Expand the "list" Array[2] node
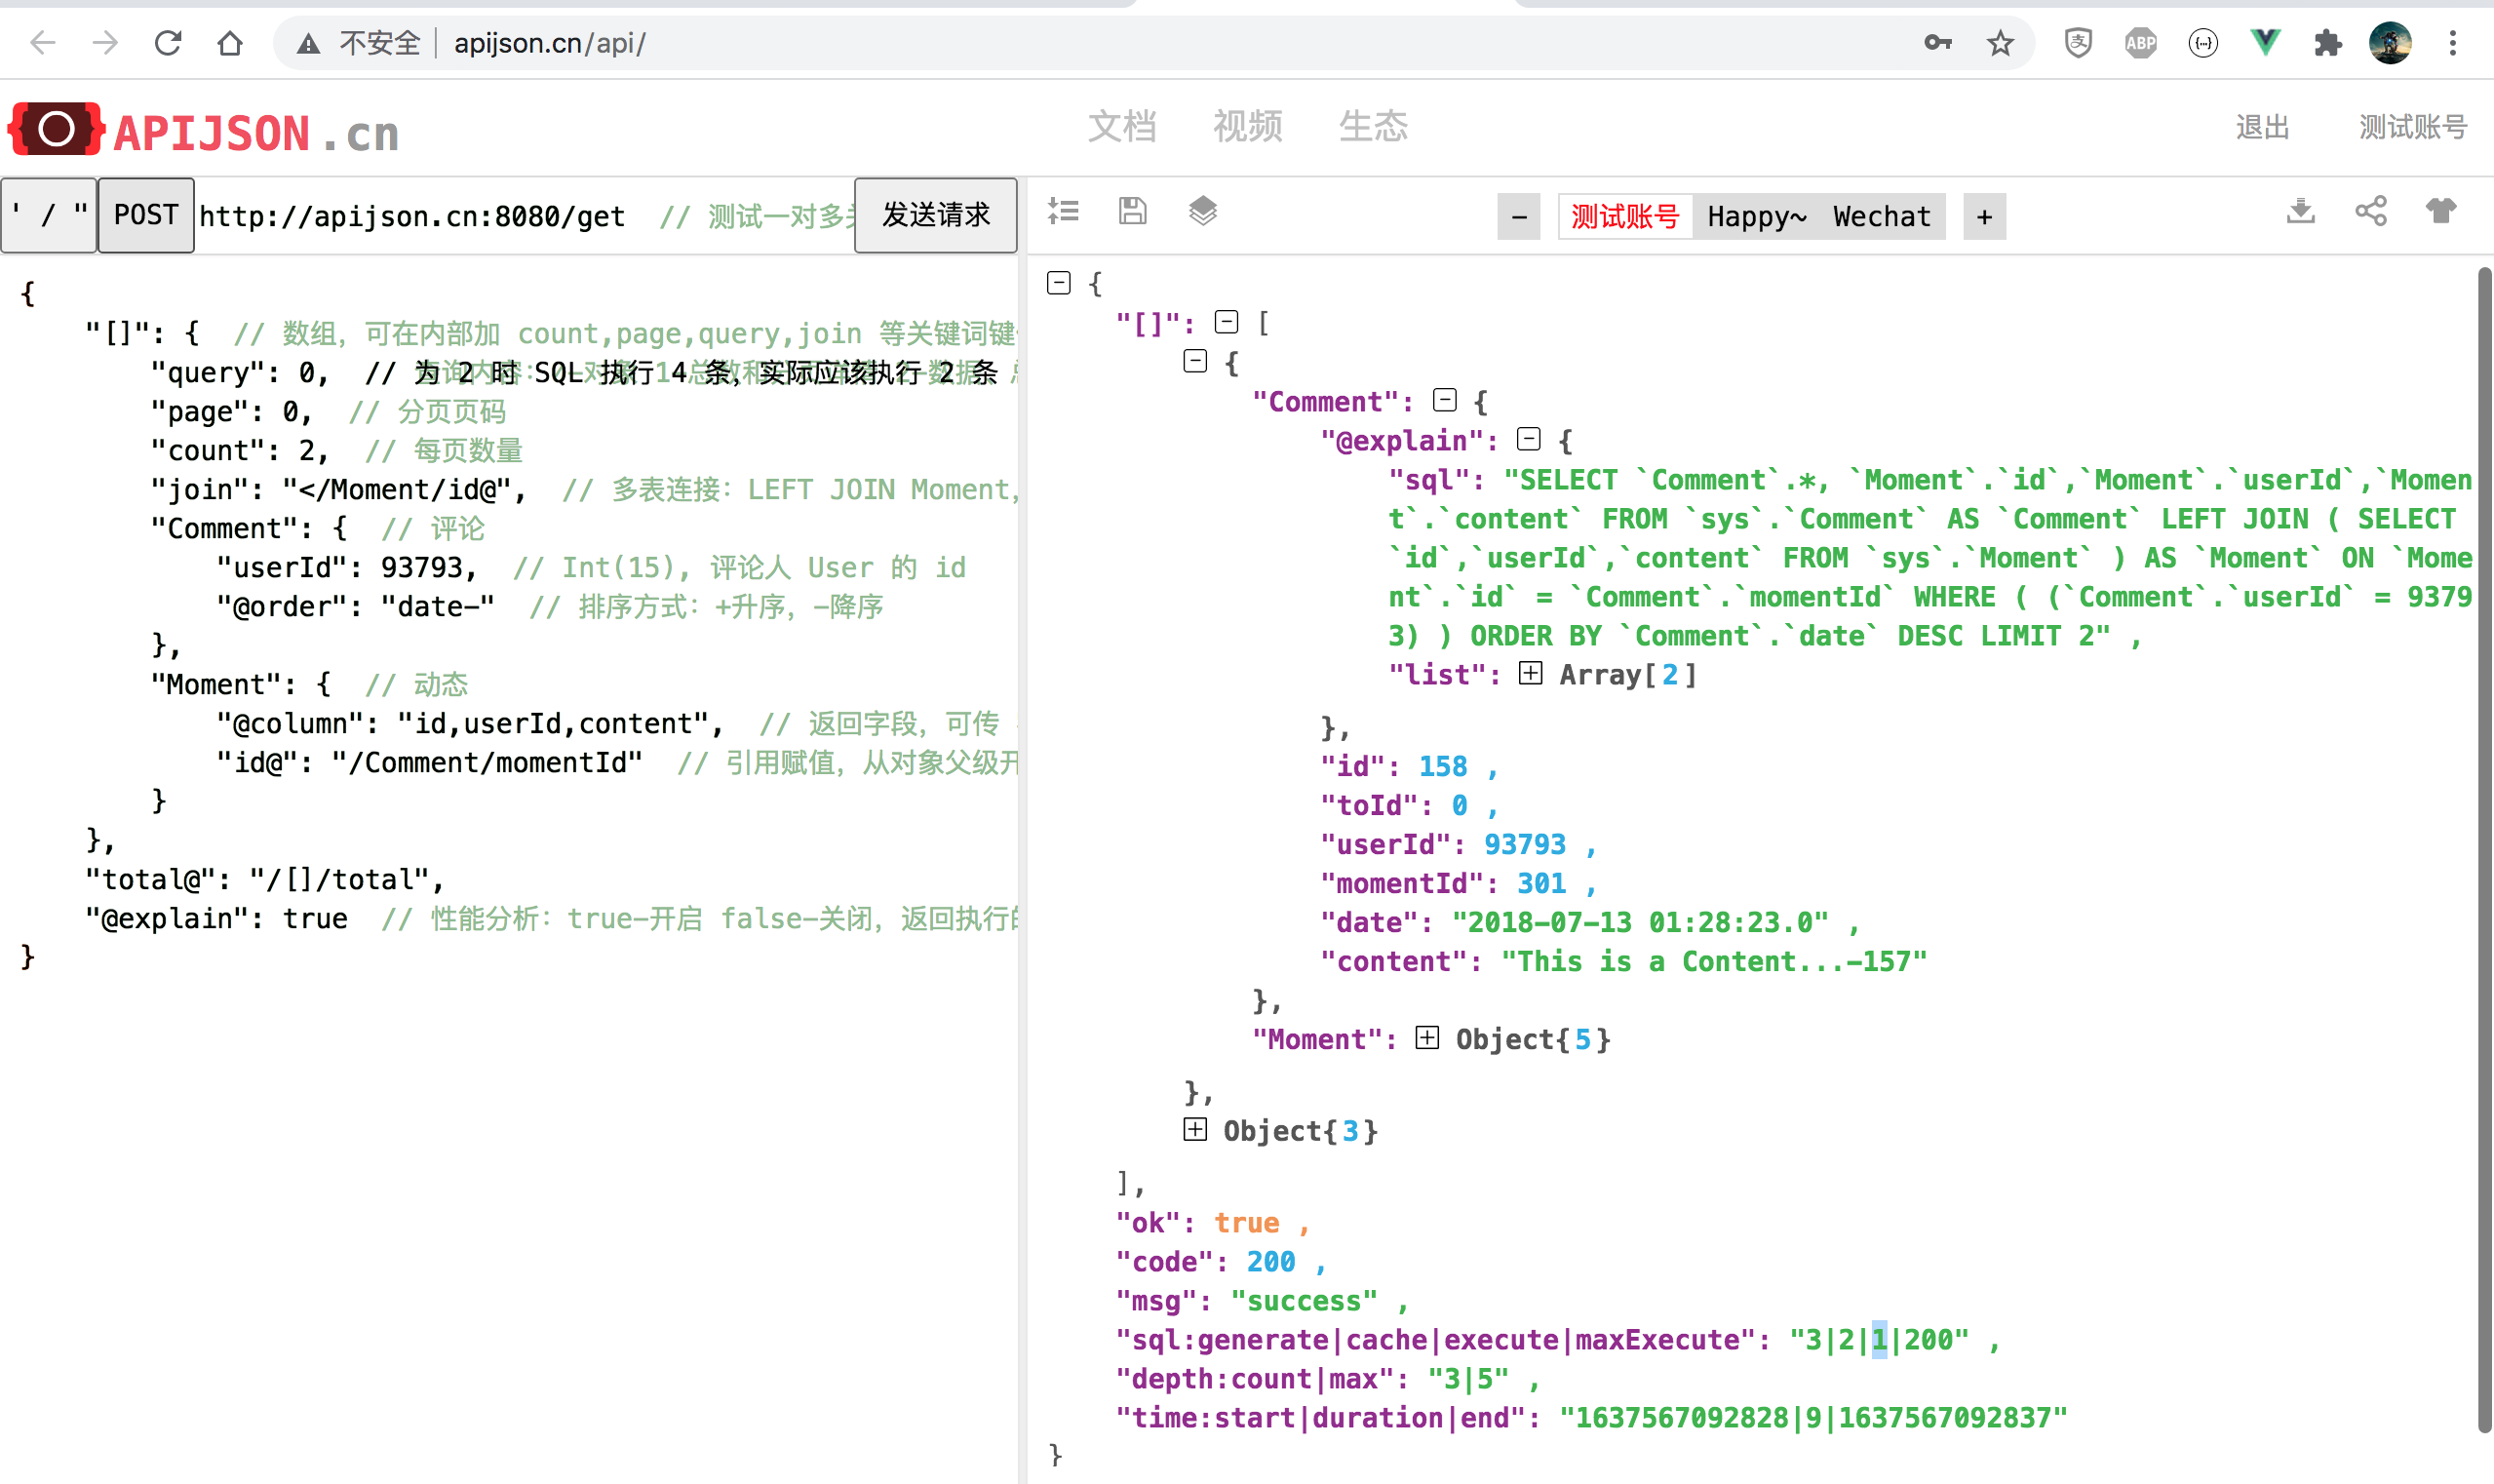This screenshot has height=1484, width=2494. (x=1529, y=673)
